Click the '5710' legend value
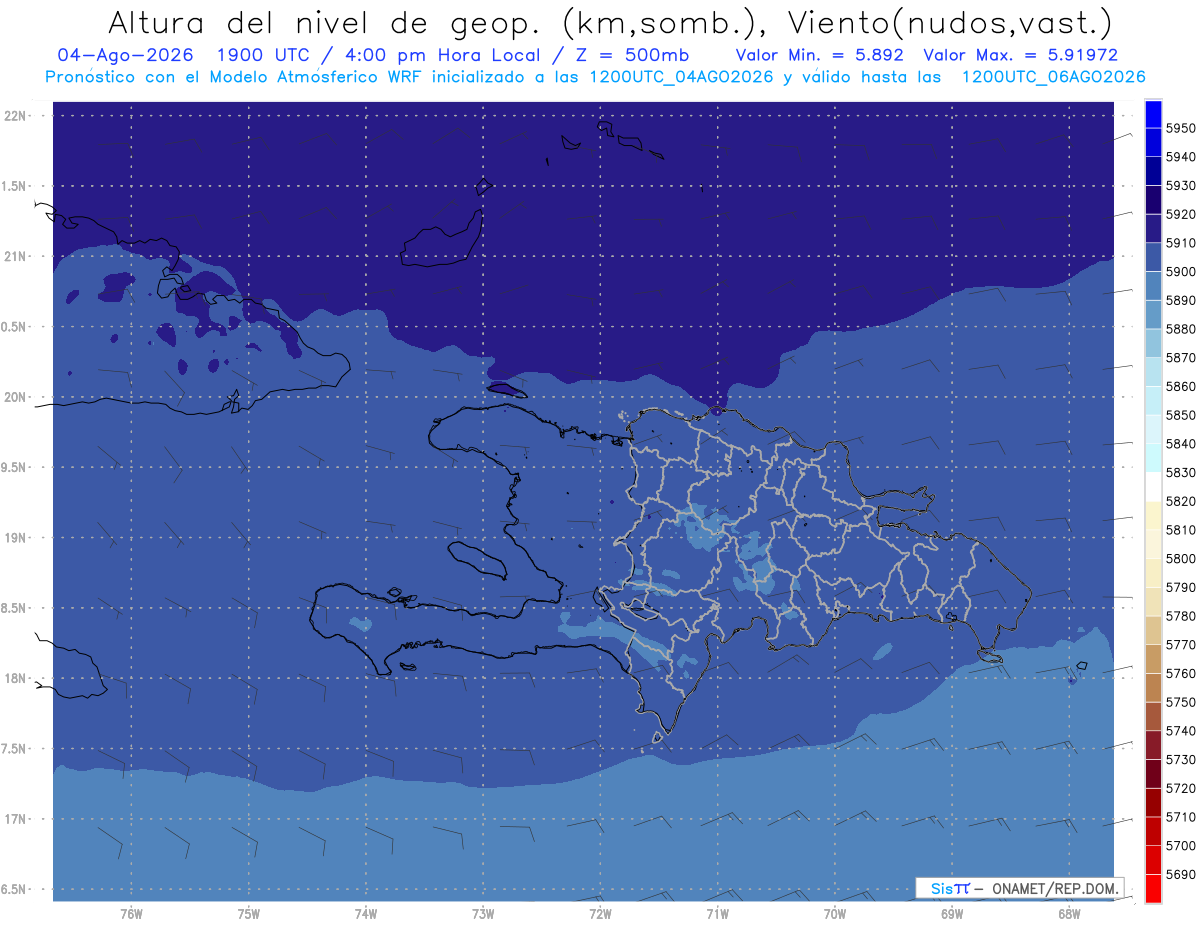 1180,817
